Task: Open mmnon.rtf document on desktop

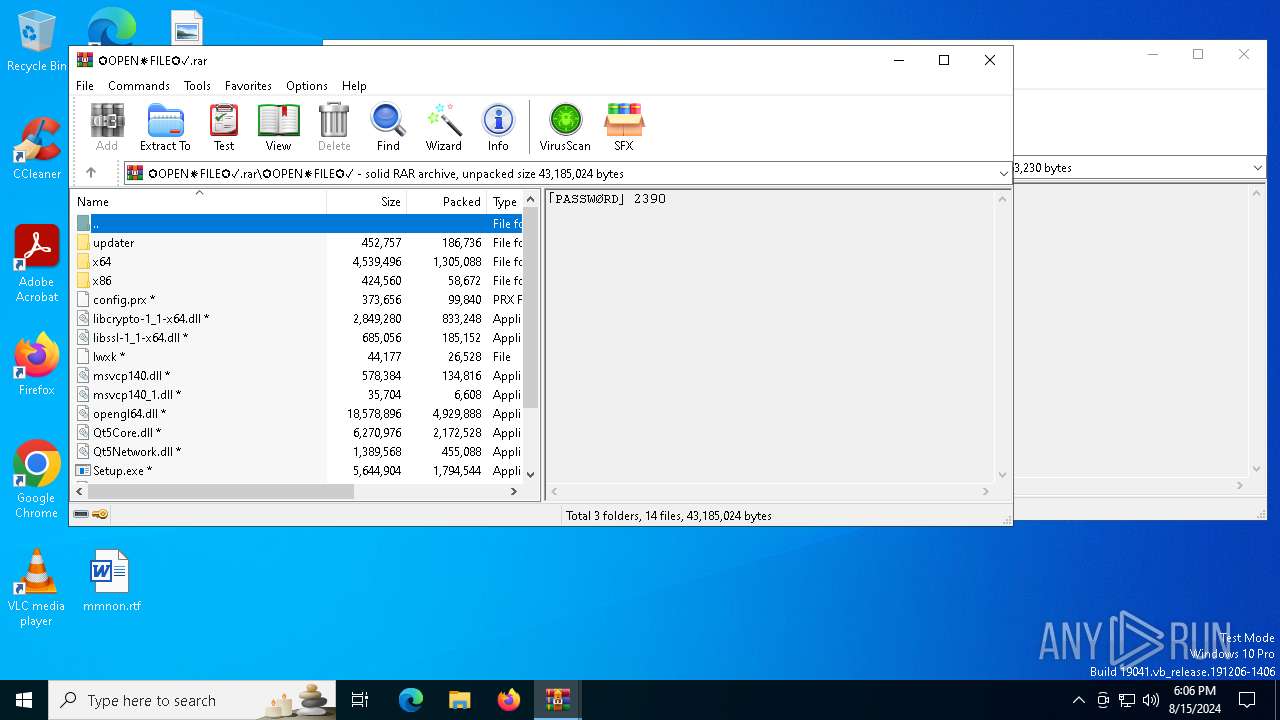Action: (111, 580)
